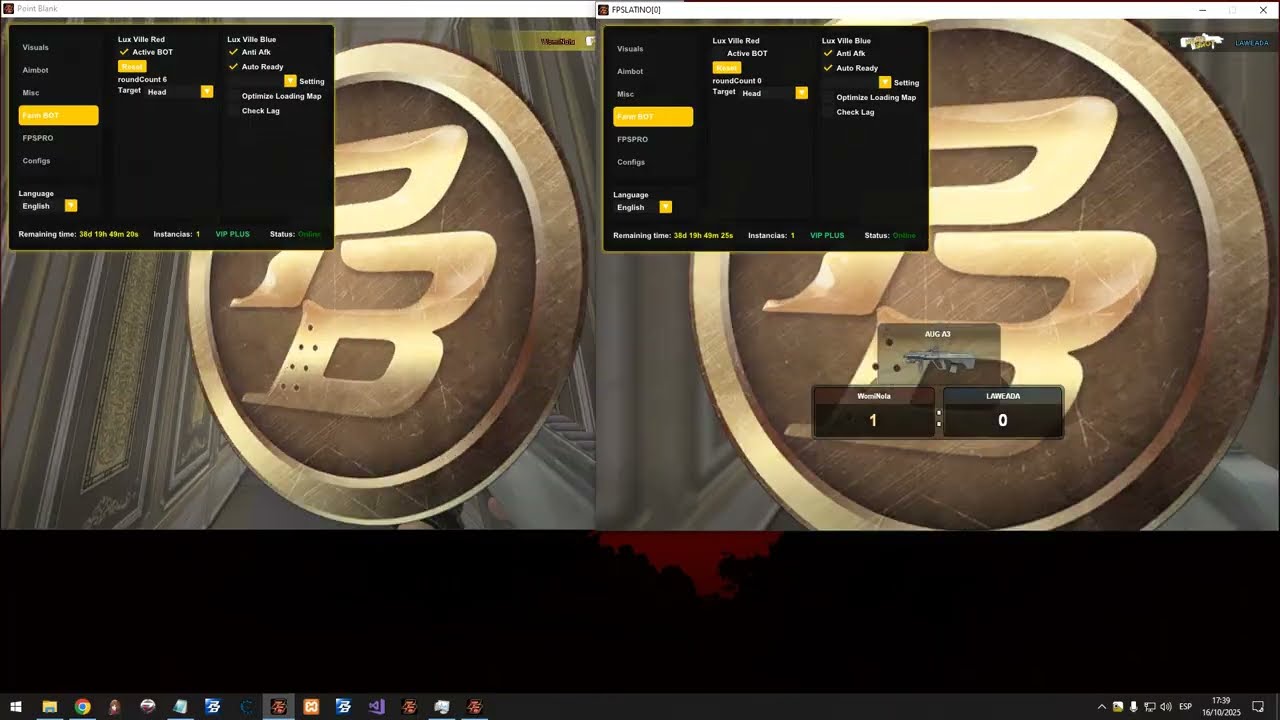
Task: Click the LAWEADA score panel
Action: click(x=1003, y=412)
